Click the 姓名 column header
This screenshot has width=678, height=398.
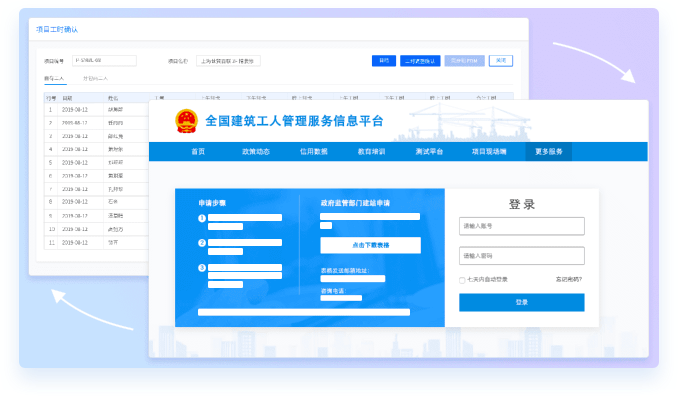coord(113,98)
